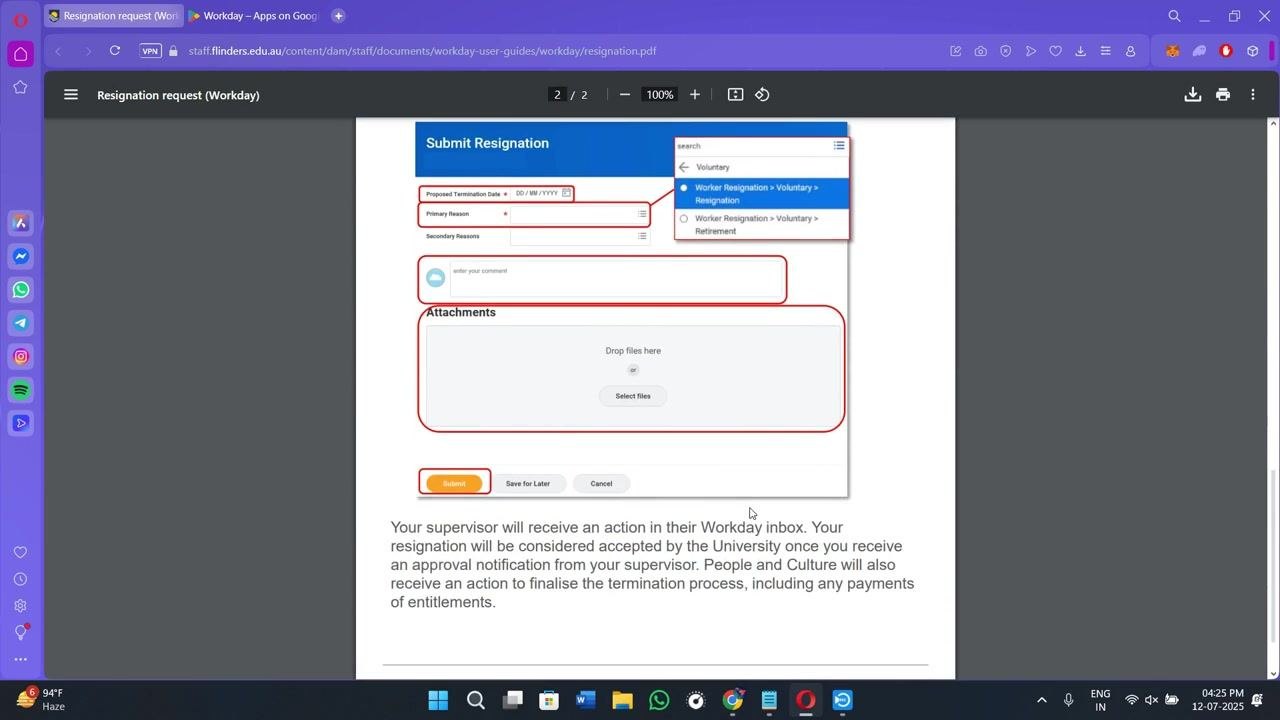
Task: Open the Windows Start menu
Action: coord(438,700)
